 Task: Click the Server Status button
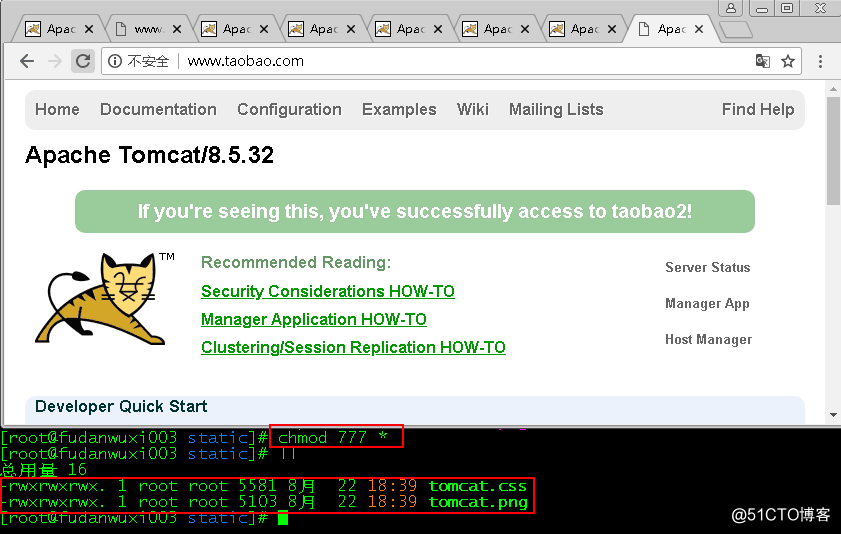click(x=707, y=267)
